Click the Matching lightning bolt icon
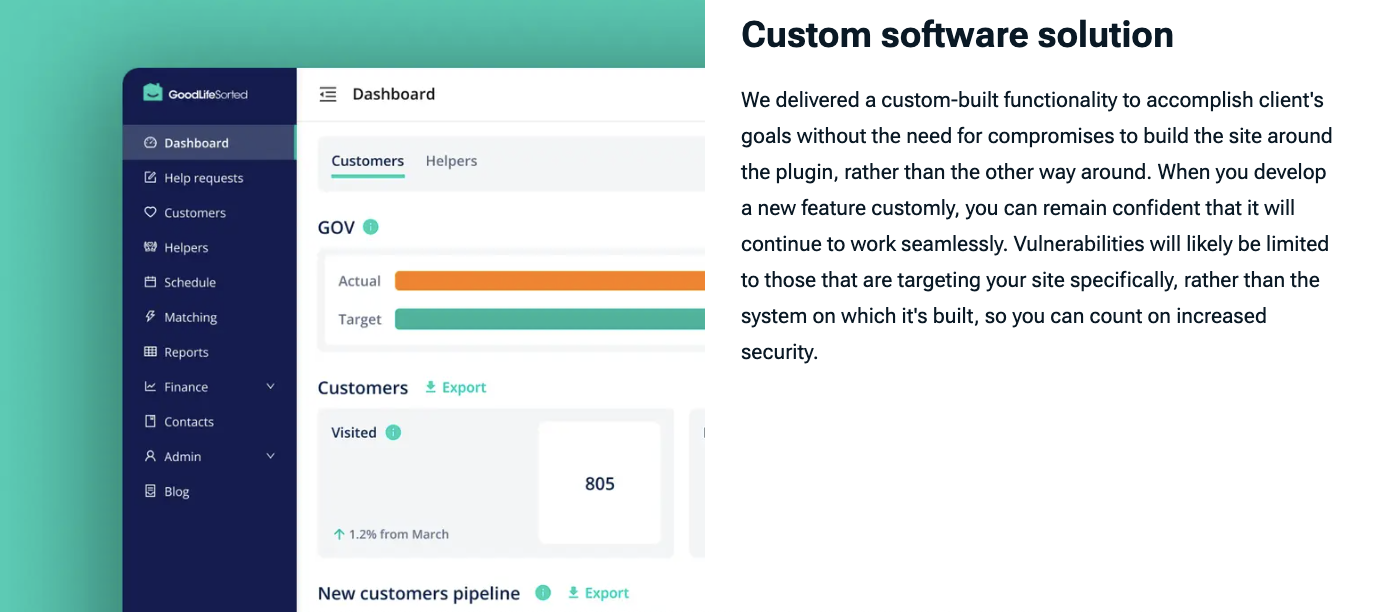 pos(150,317)
